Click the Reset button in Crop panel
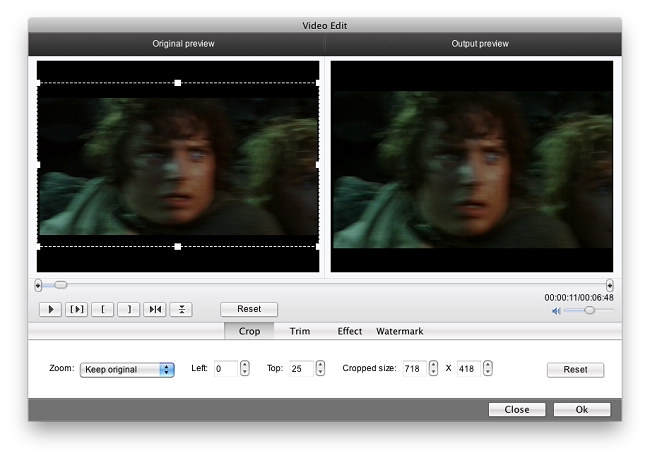 click(575, 370)
